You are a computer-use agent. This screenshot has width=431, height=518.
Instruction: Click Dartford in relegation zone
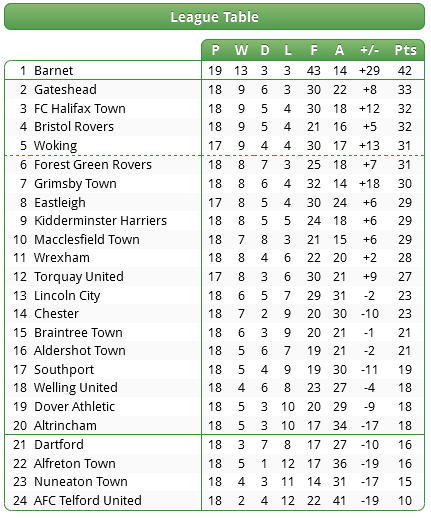(x=59, y=445)
